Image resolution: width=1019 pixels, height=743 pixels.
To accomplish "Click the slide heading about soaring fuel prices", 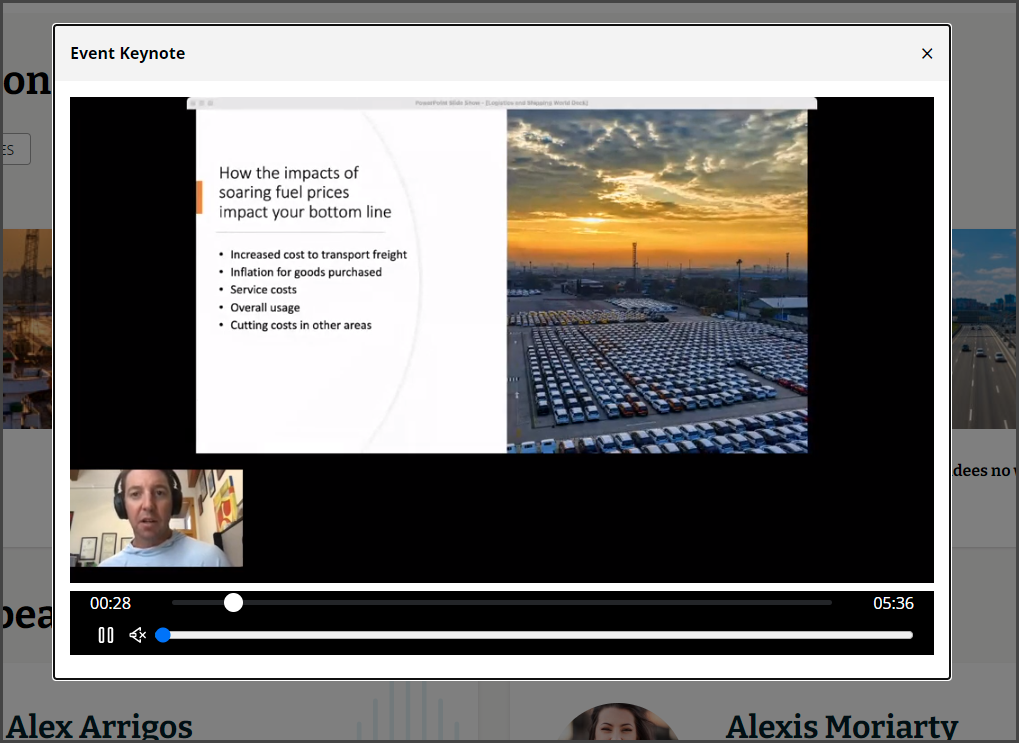I will tap(305, 192).
